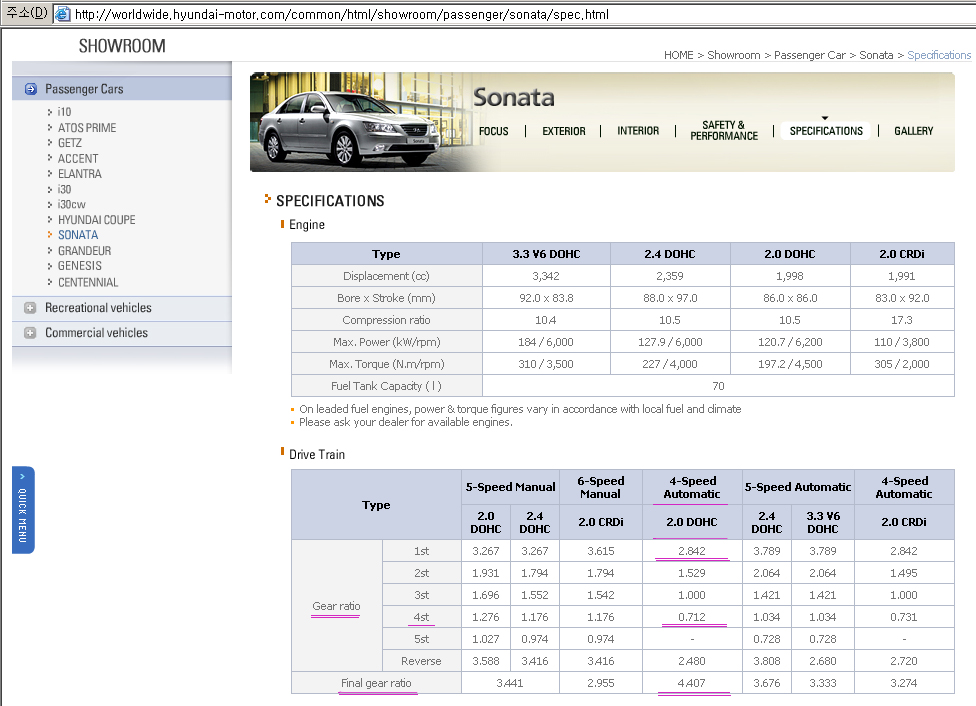Screen dimensions: 976x706
Task: Switch to the EXTERIOR tab
Action: (564, 131)
